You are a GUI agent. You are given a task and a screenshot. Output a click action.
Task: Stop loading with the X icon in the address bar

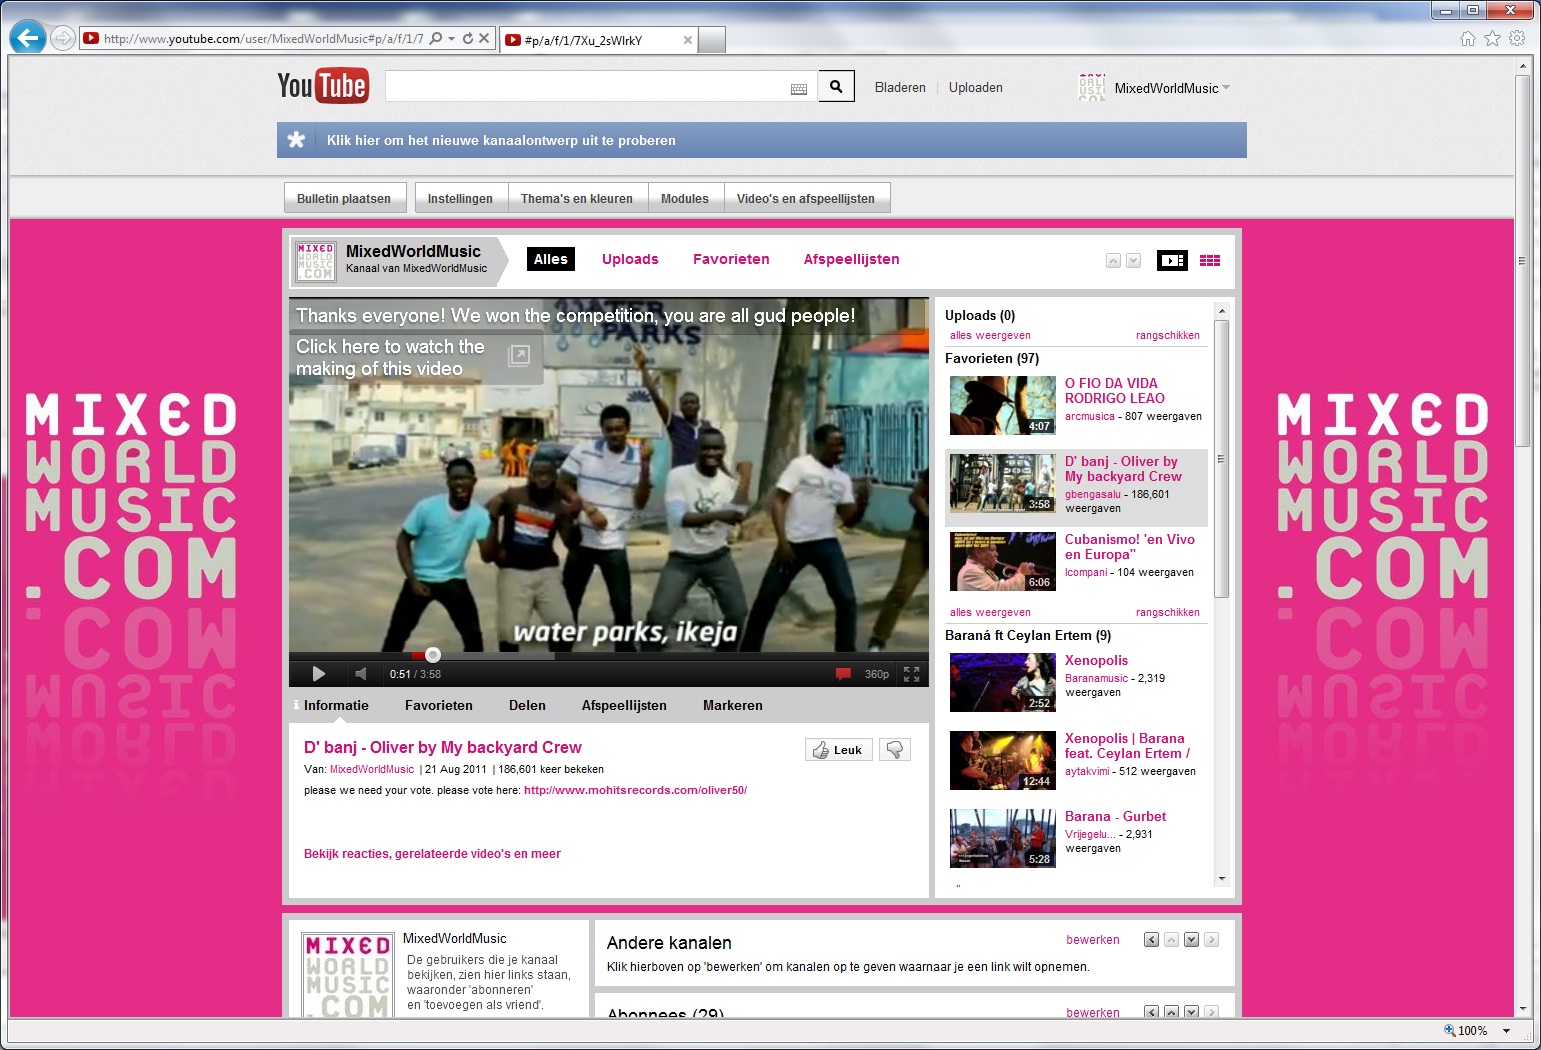[x=484, y=38]
